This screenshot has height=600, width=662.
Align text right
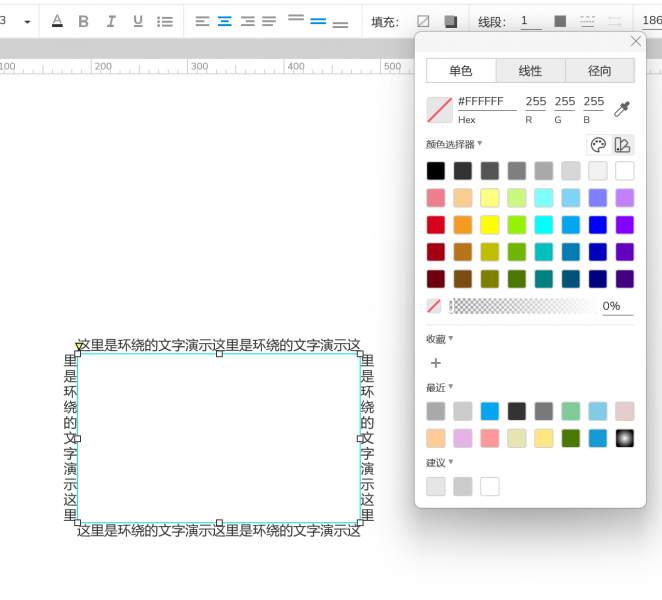(x=248, y=21)
